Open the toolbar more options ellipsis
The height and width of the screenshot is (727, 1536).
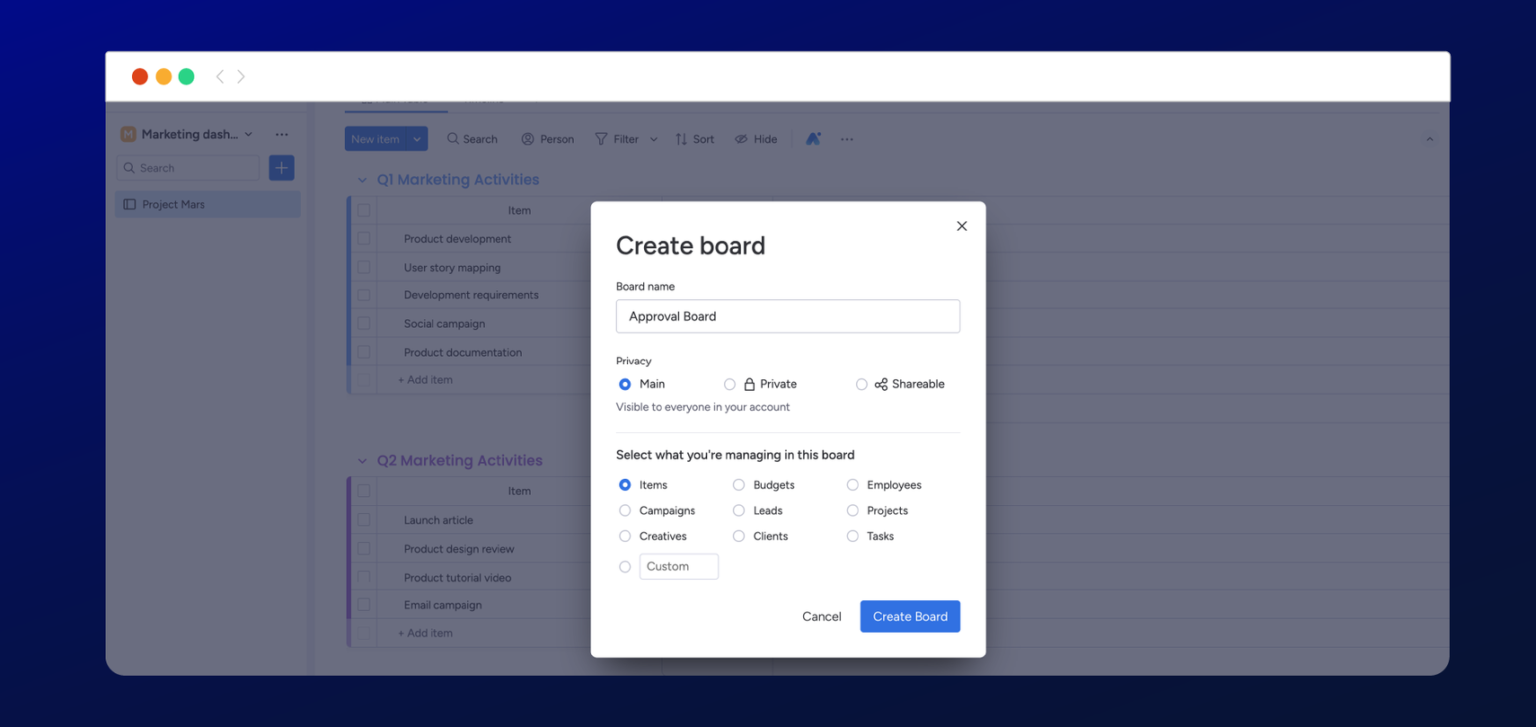[847, 139]
